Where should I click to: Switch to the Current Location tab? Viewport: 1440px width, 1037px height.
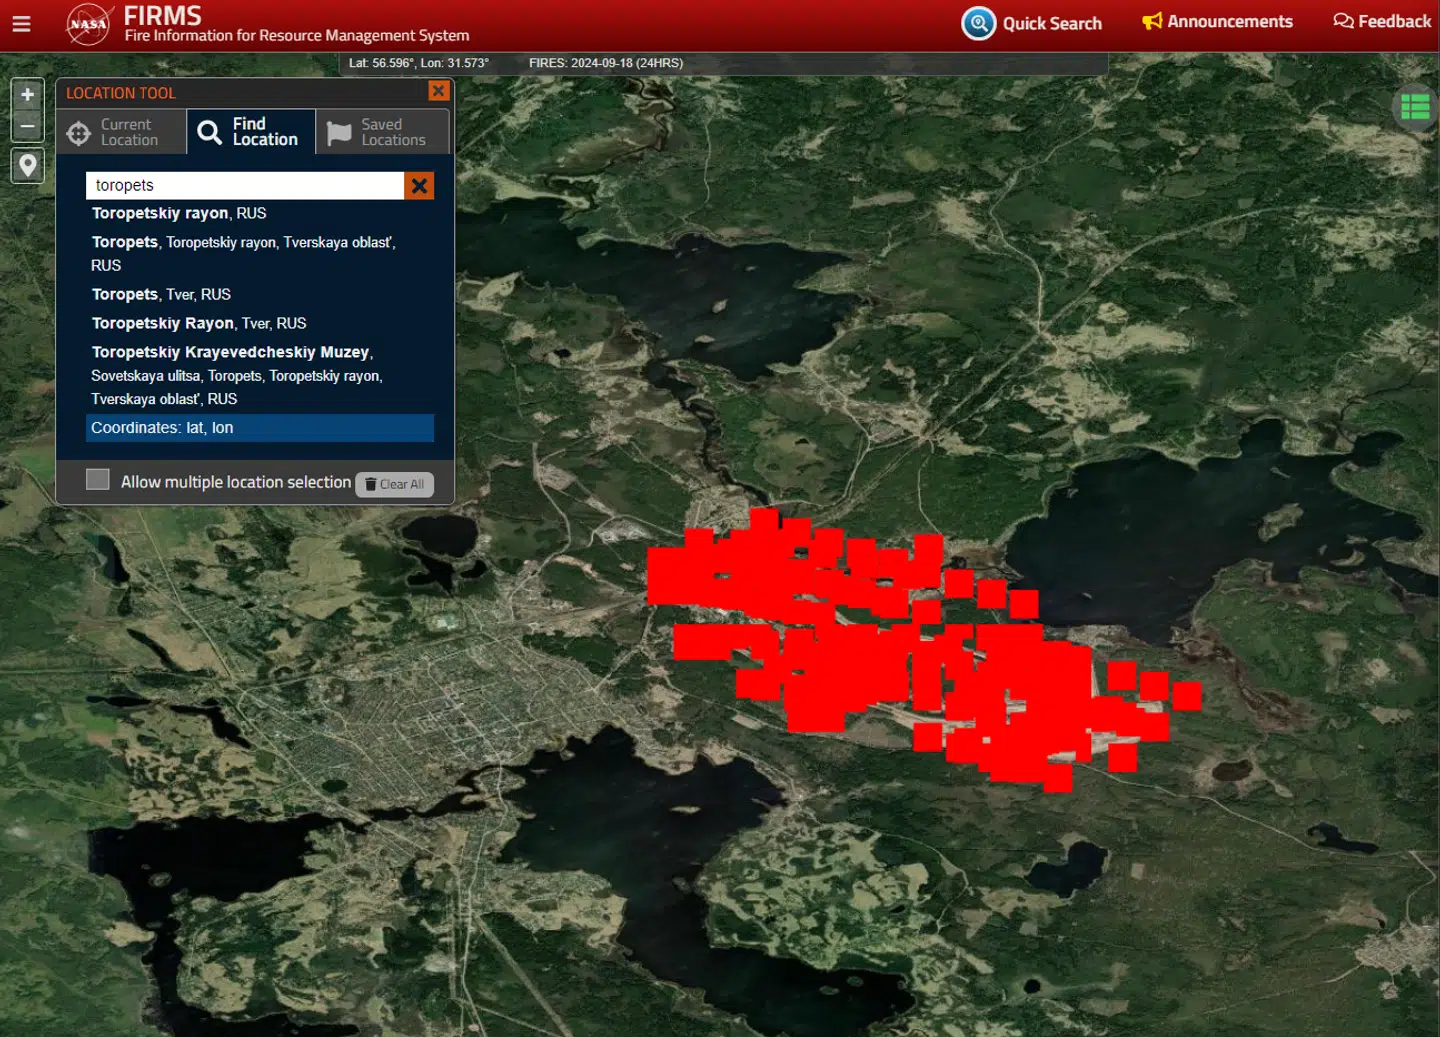[121, 132]
